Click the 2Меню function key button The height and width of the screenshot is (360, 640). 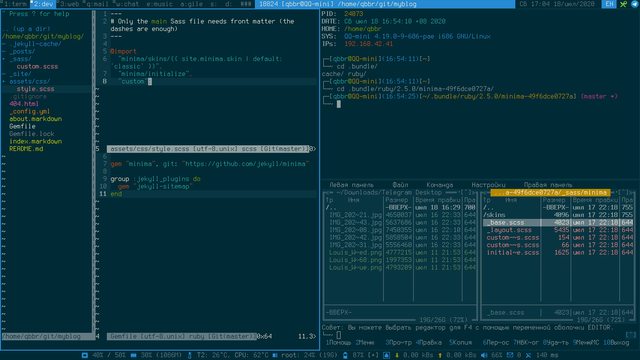point(364,342)
